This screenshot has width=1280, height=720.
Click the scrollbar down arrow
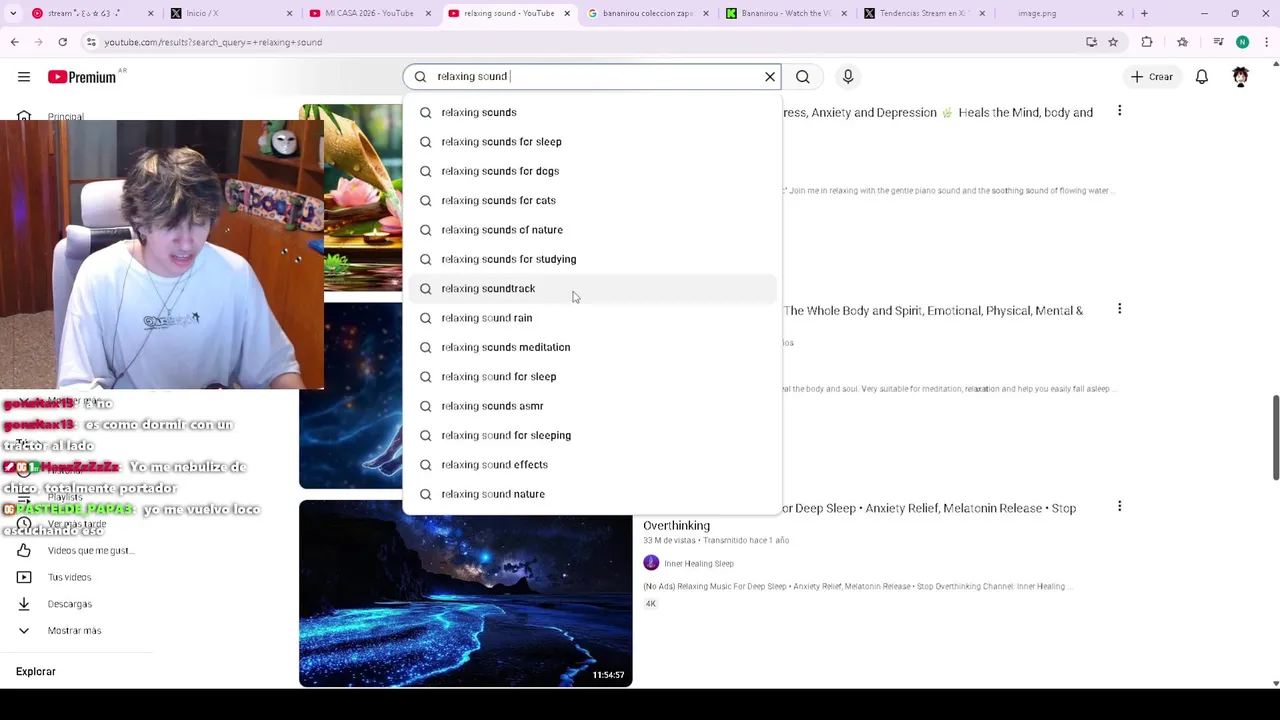point(1275,683)
